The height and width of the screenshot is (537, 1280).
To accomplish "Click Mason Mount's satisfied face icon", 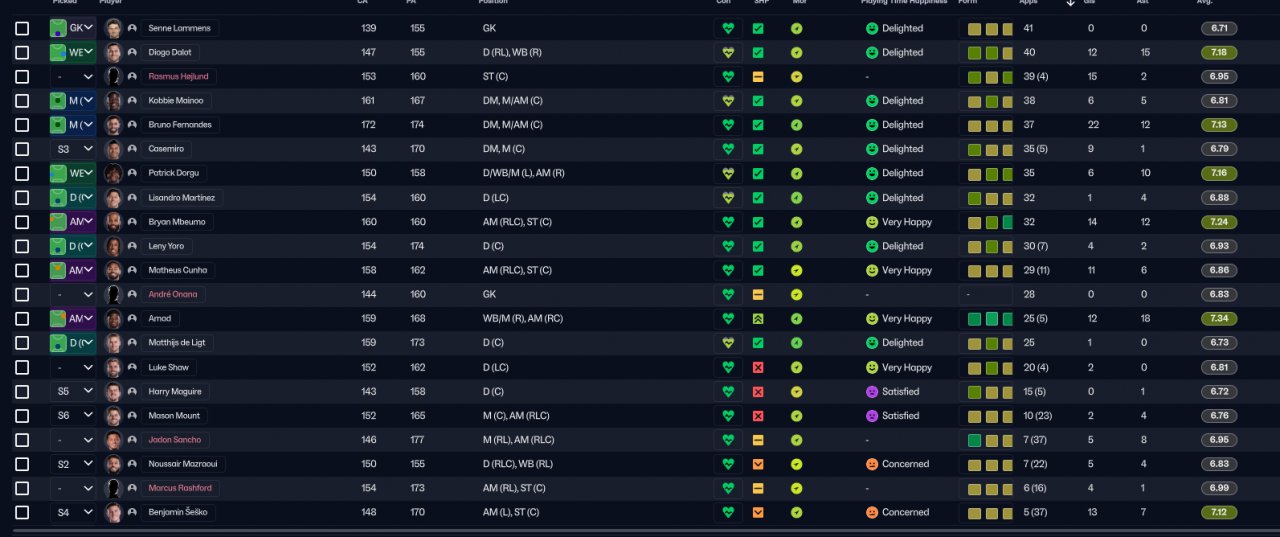I will 871,415.
